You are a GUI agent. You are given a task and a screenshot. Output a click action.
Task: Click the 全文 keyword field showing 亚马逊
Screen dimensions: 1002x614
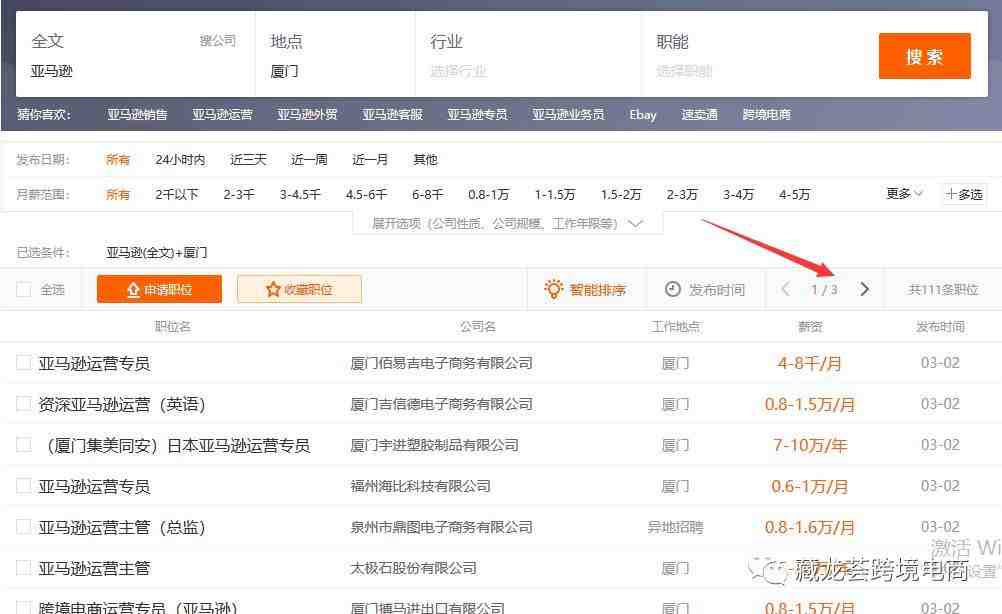[x=135, y=70]
